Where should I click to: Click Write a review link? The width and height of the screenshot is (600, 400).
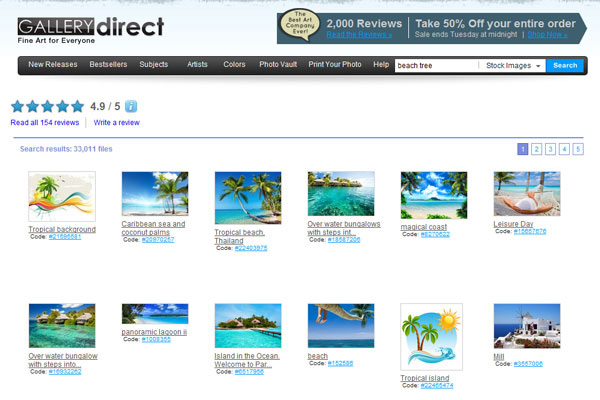coord(116,122)
